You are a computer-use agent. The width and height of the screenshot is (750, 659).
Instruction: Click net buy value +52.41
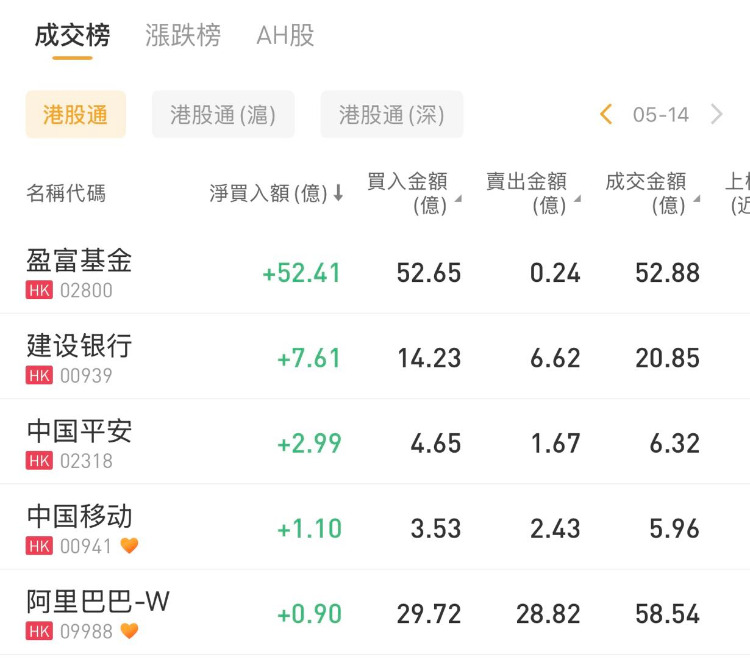[x=302, y=273]
